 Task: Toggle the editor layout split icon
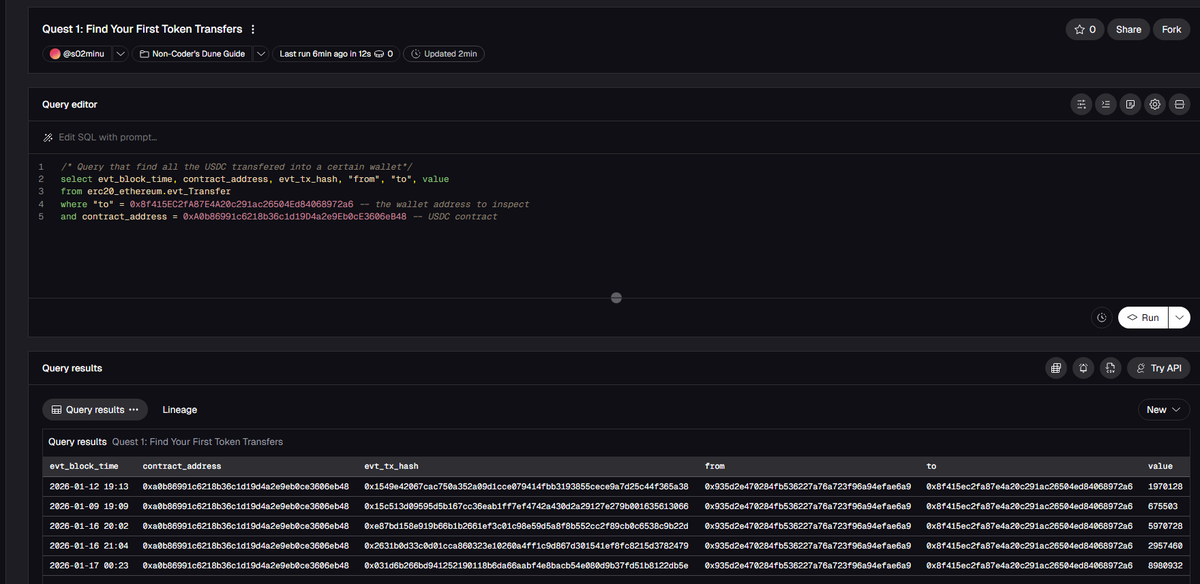[x=1179, y=104]
